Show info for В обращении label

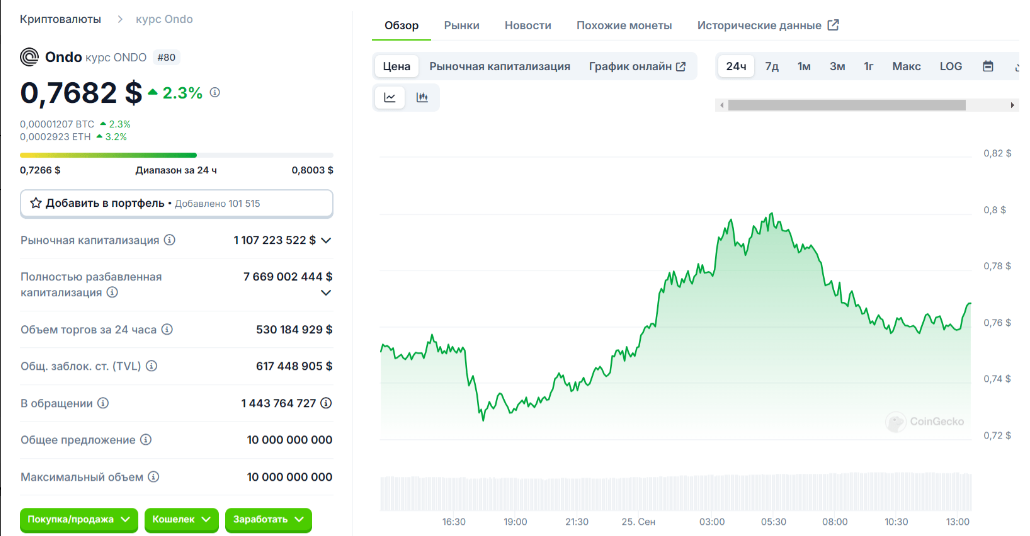pyautogui.click(x=103, y=403)
